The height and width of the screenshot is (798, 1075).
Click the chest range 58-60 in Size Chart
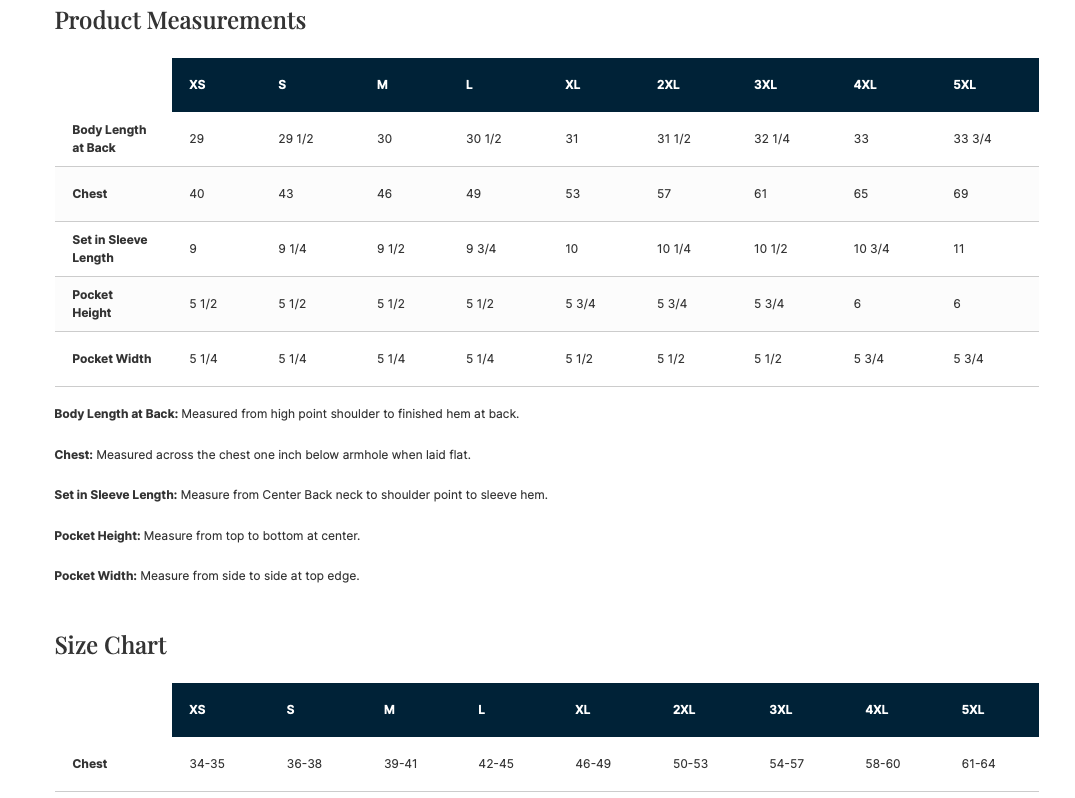click(883, 764)
